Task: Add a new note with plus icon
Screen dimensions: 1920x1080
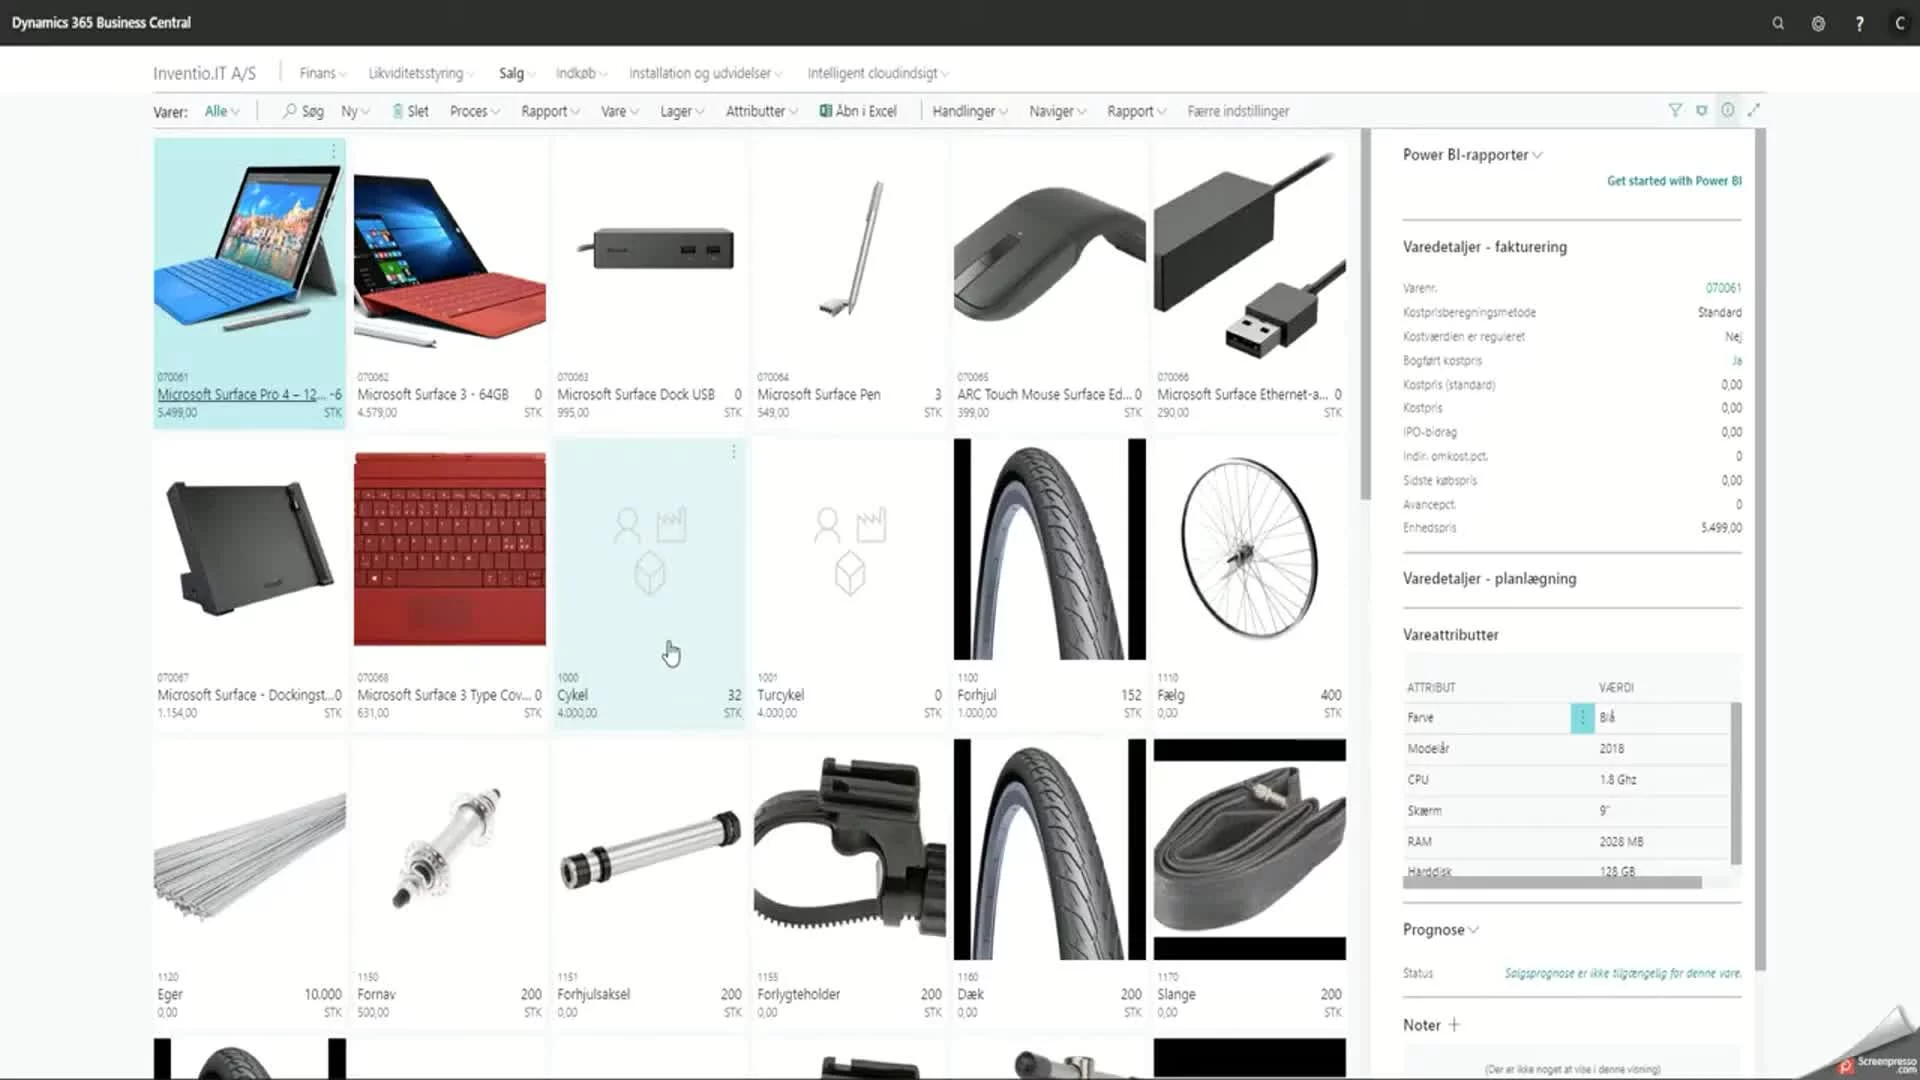Action: (1454, 1025)
